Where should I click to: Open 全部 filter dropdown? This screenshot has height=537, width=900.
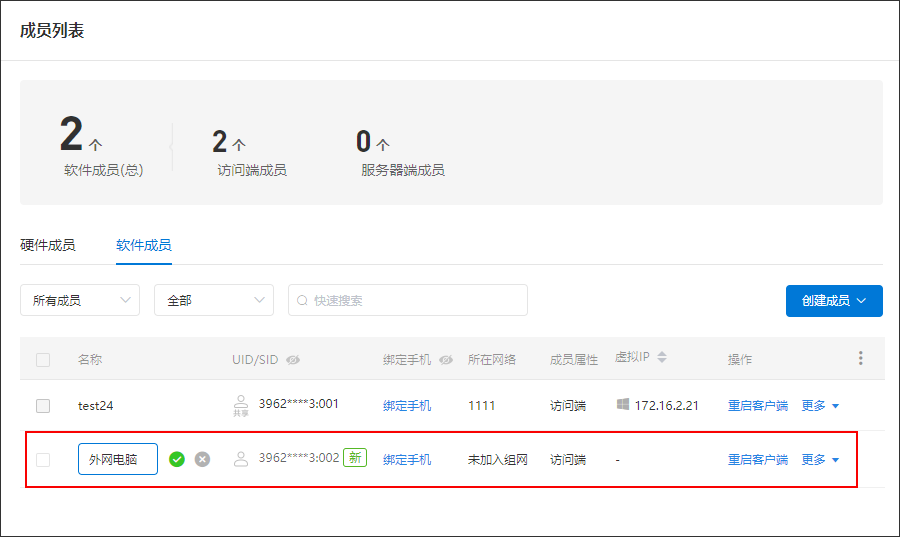pos(214,300)
